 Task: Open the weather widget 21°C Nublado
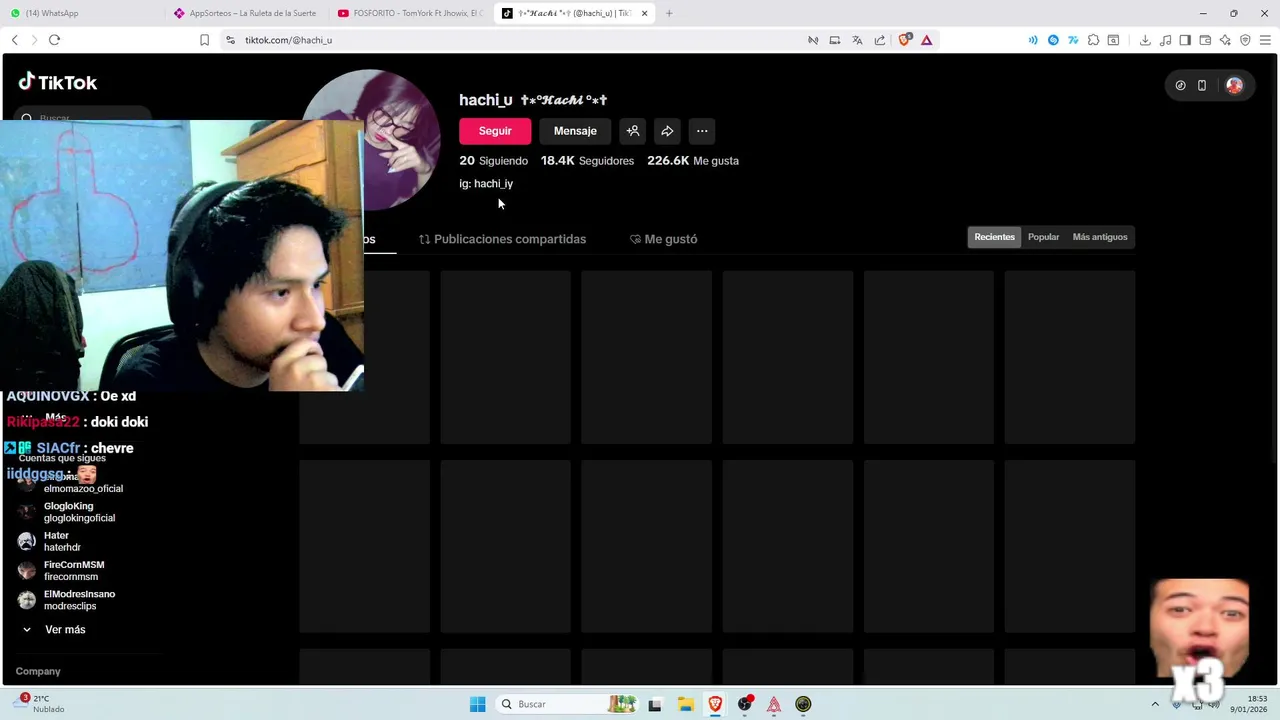(x=40, y=704)
